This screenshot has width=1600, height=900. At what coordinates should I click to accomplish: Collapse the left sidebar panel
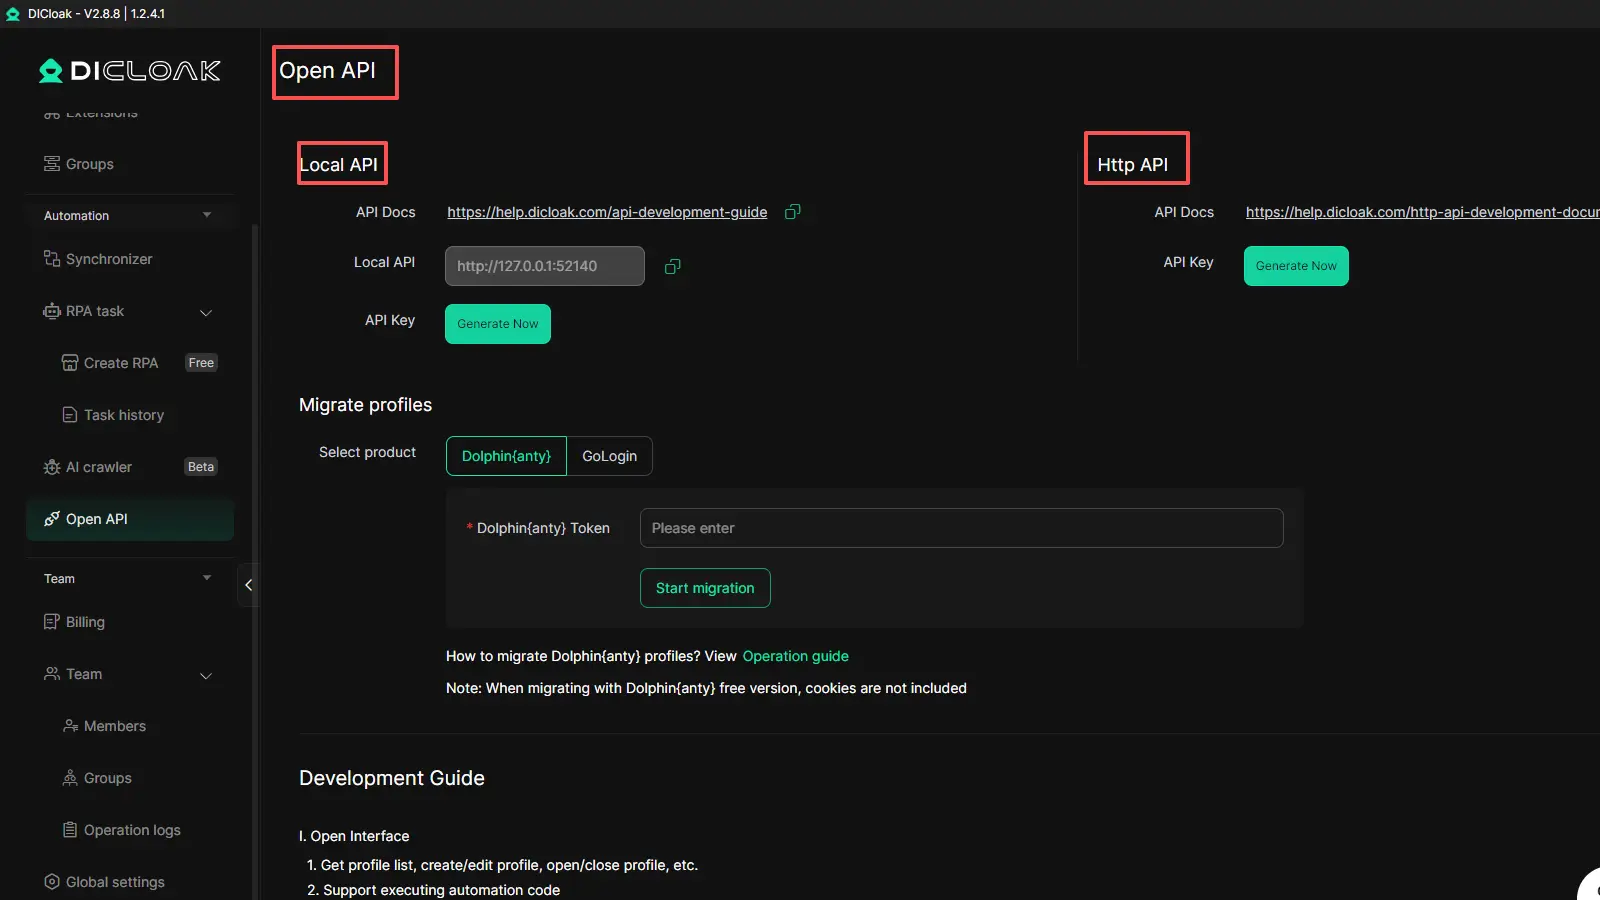tap(248, 585)
